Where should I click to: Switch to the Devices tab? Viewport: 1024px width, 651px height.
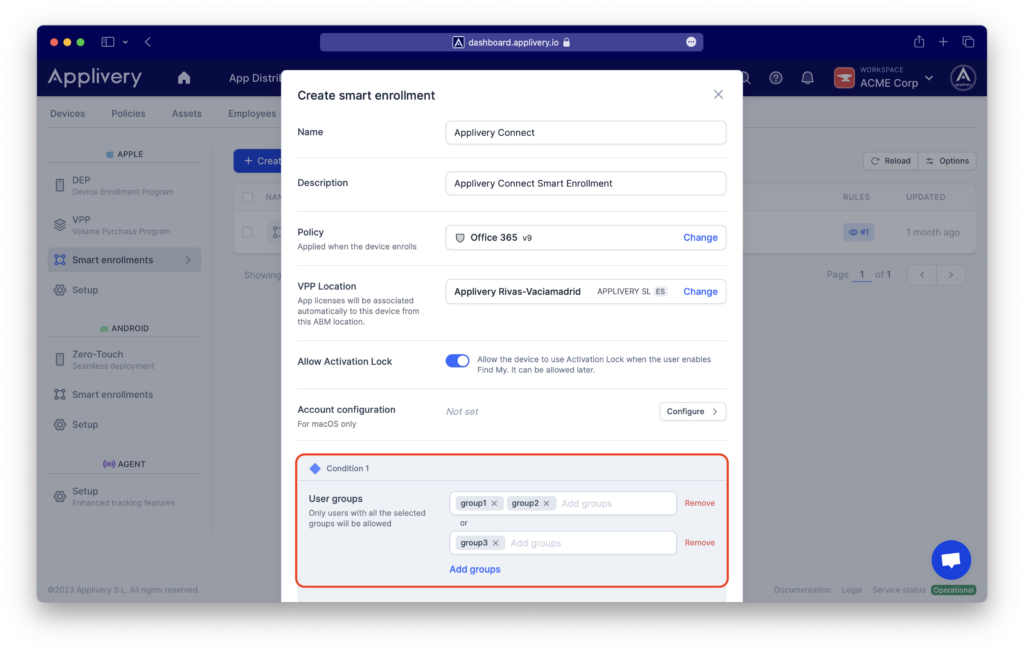[67, 114]
